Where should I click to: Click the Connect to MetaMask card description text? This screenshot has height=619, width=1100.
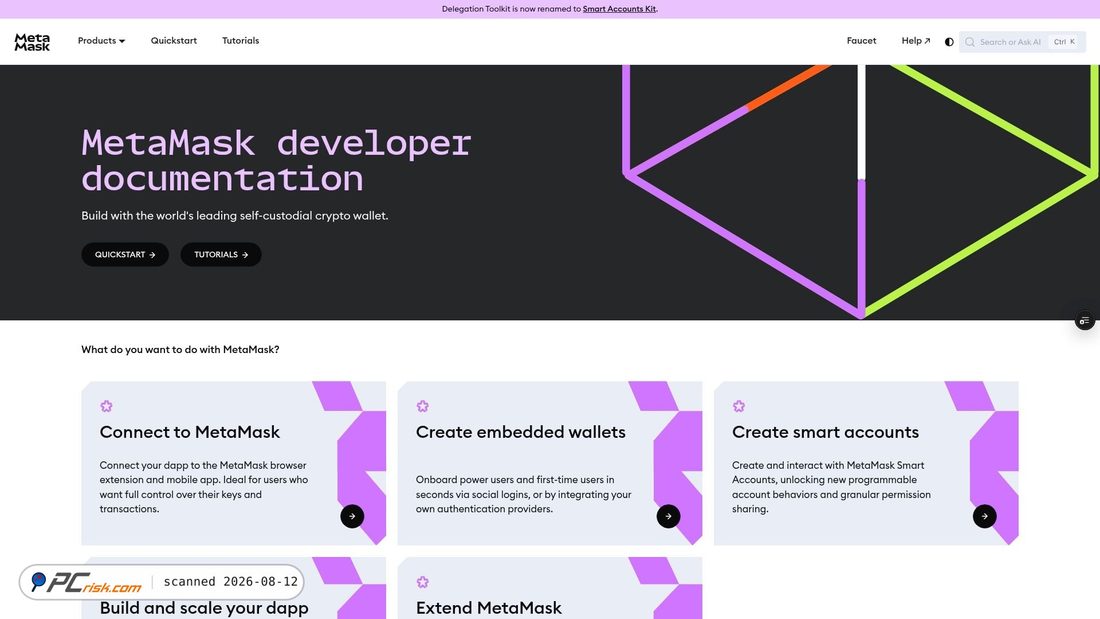pyautogui.click(x=204, y=487)
